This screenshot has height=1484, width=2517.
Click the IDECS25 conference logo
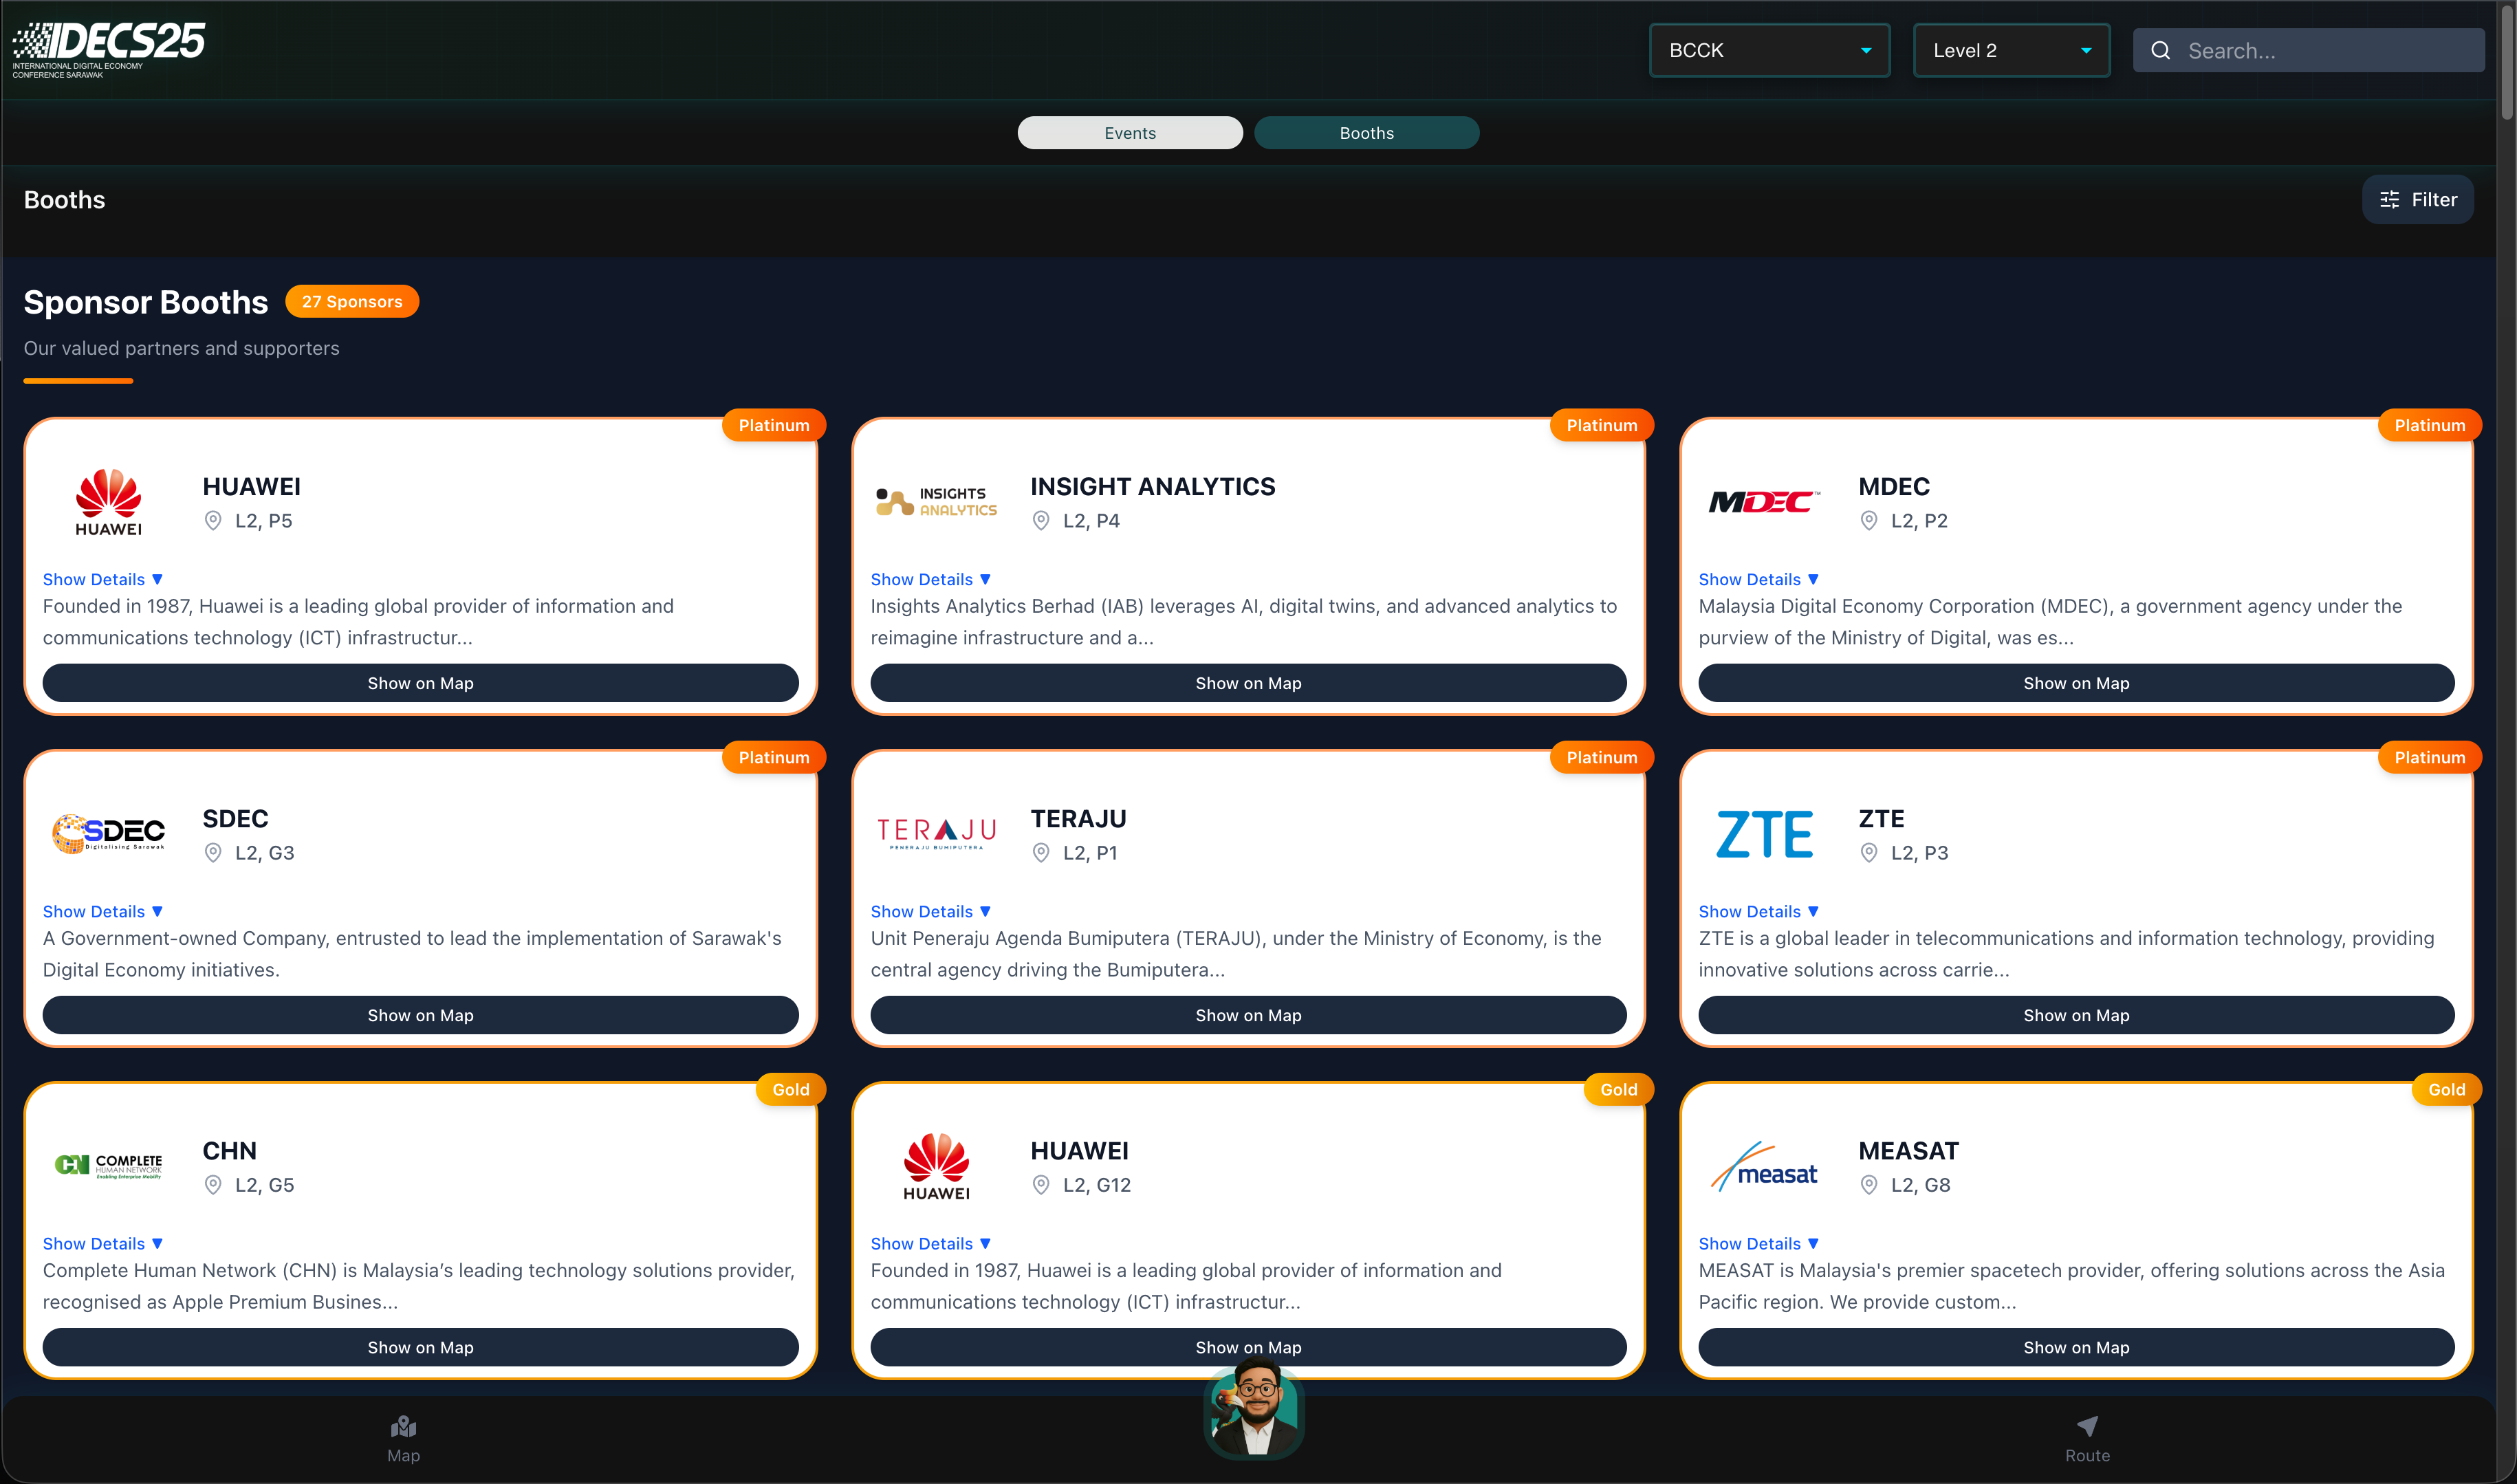click(x=108, y=49)
